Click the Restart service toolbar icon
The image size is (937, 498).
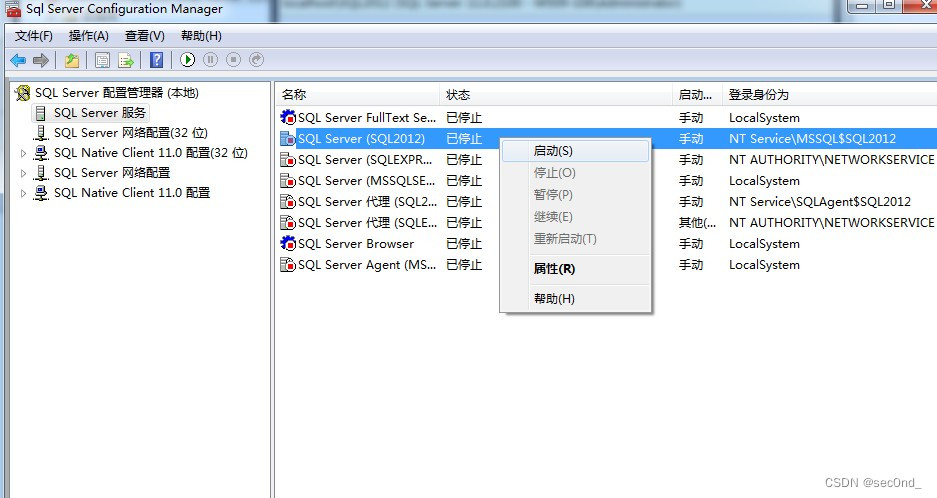point(256,60)
